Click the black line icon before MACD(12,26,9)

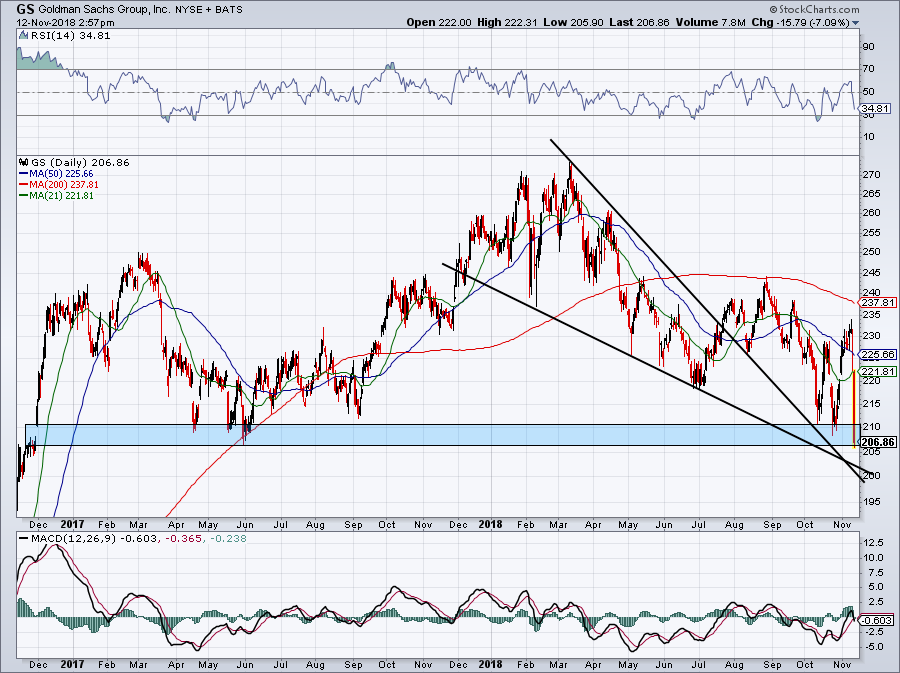coord(24,539)
